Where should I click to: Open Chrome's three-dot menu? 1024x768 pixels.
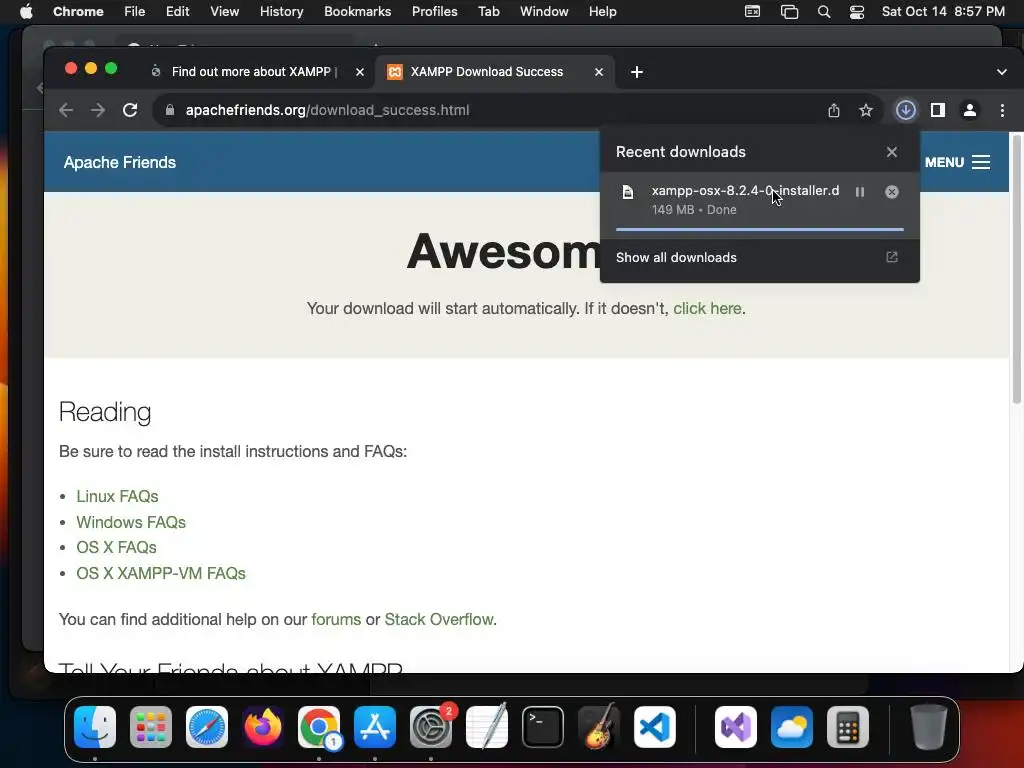(1002, 110)
